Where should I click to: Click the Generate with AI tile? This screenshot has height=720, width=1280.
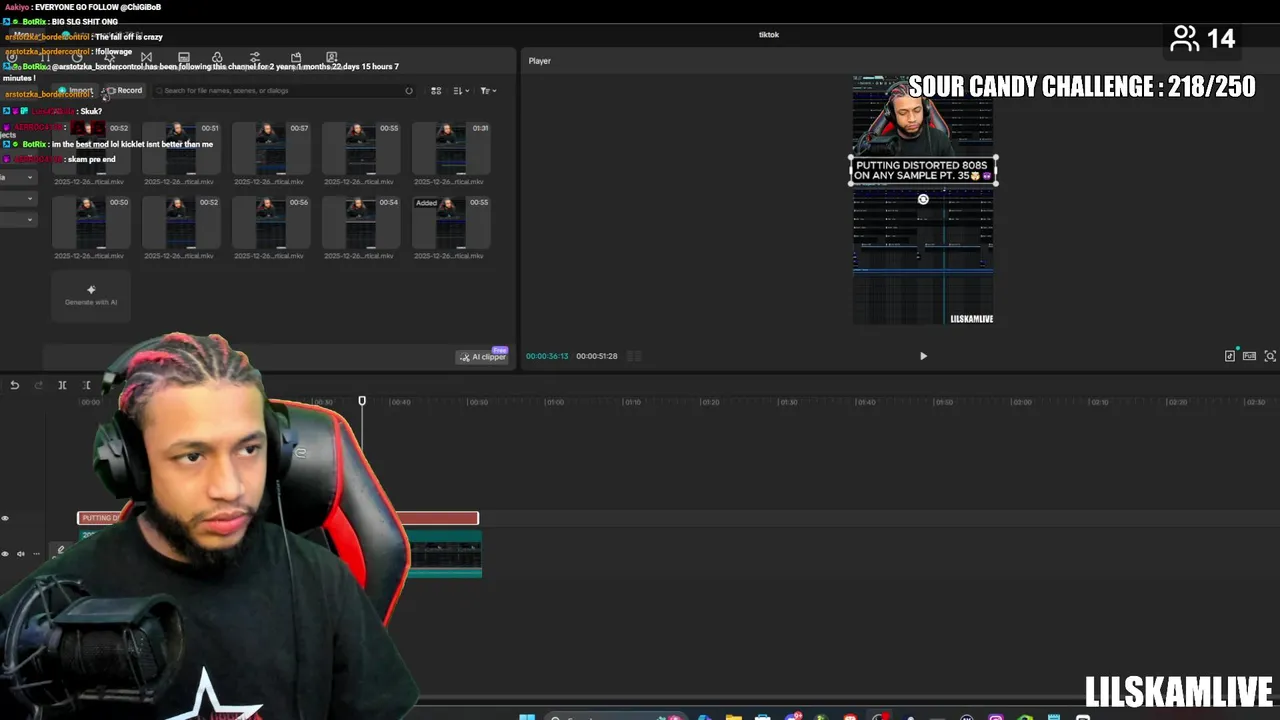pos(91,295)
